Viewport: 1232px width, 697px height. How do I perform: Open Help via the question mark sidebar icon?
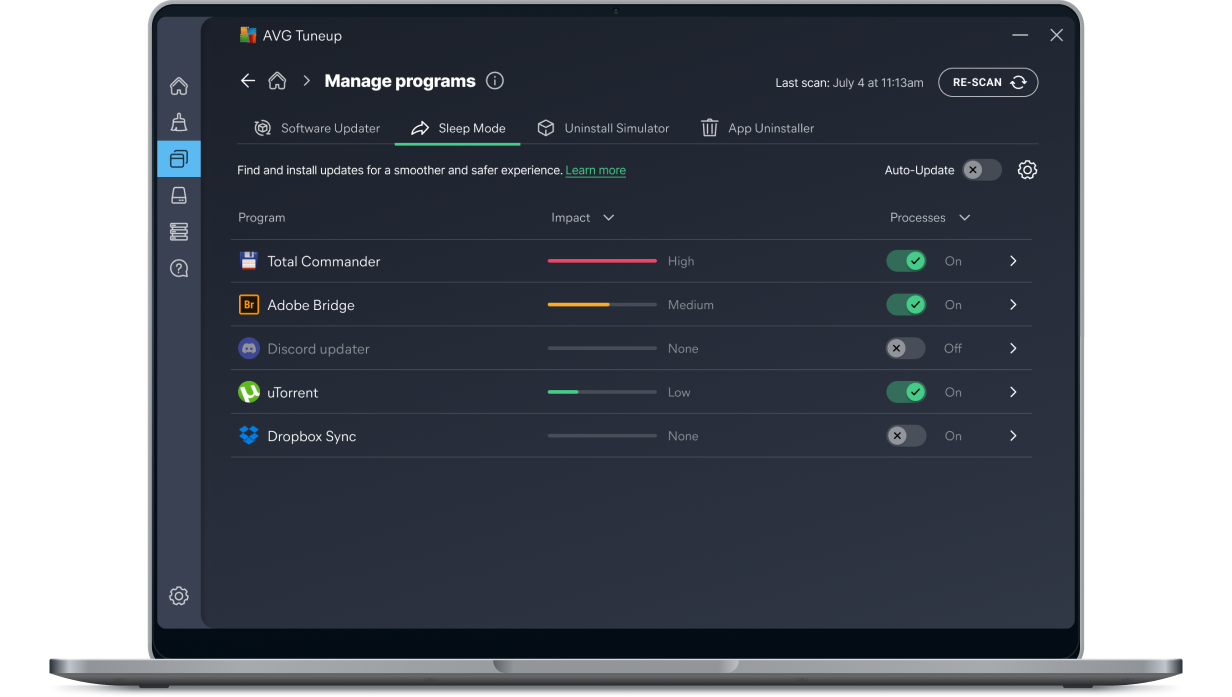(x=179, y=268)
